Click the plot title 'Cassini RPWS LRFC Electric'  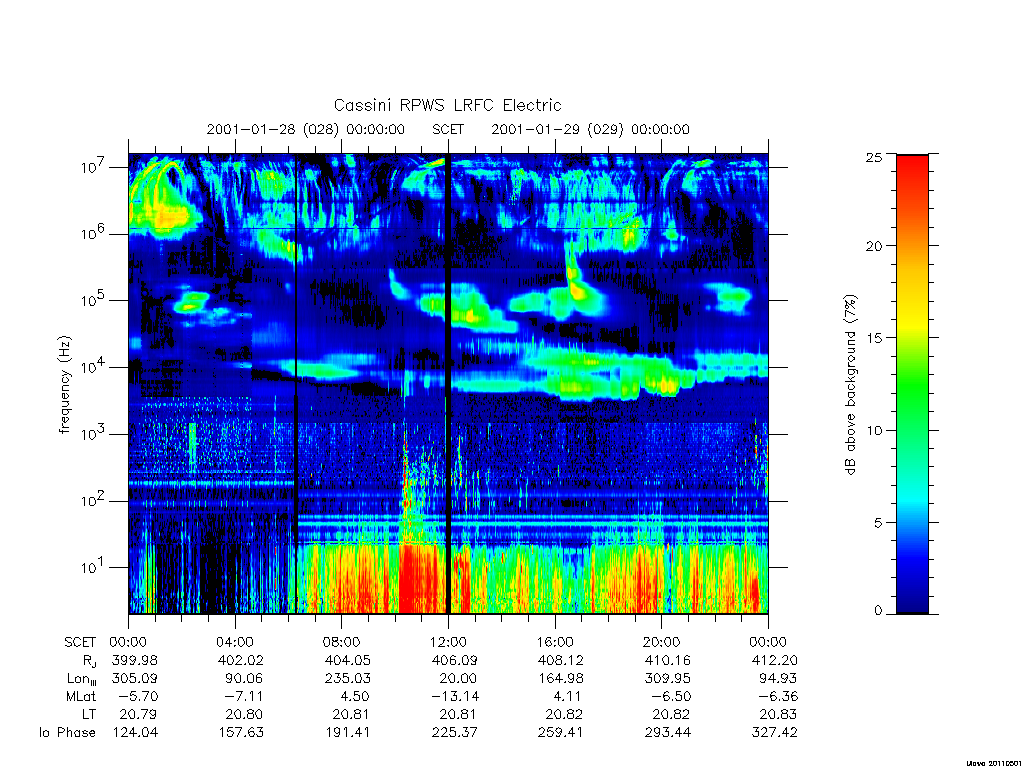(x=447, y=105)
